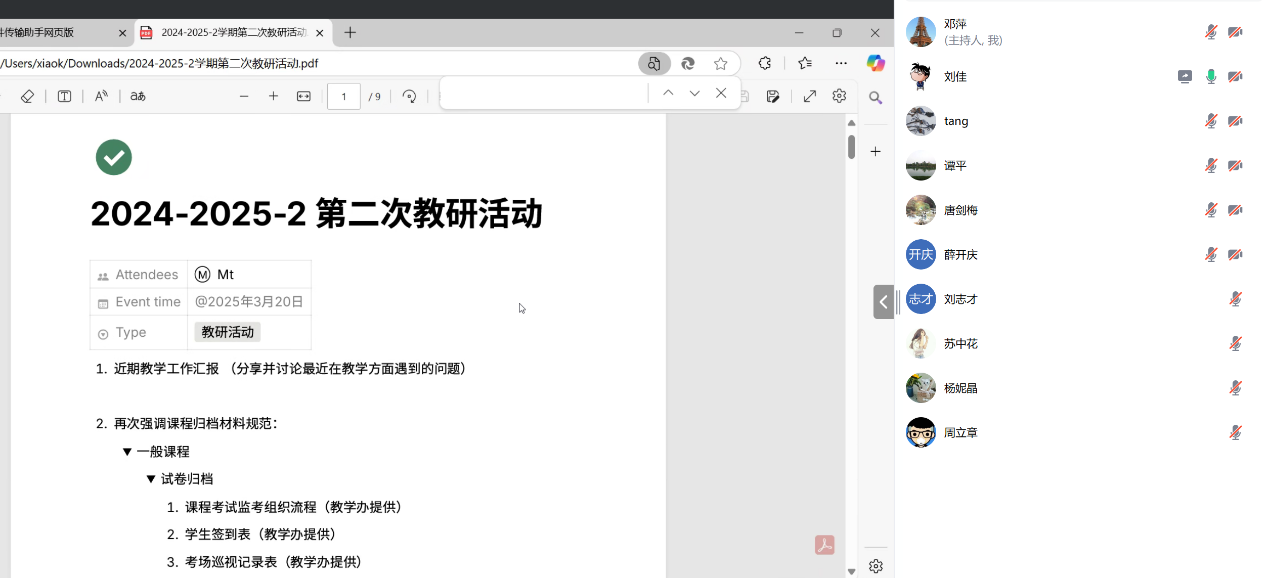The height and width of the screenshot is (578, 1269).
Task: Click the page number input field
Action: point(344,96)
